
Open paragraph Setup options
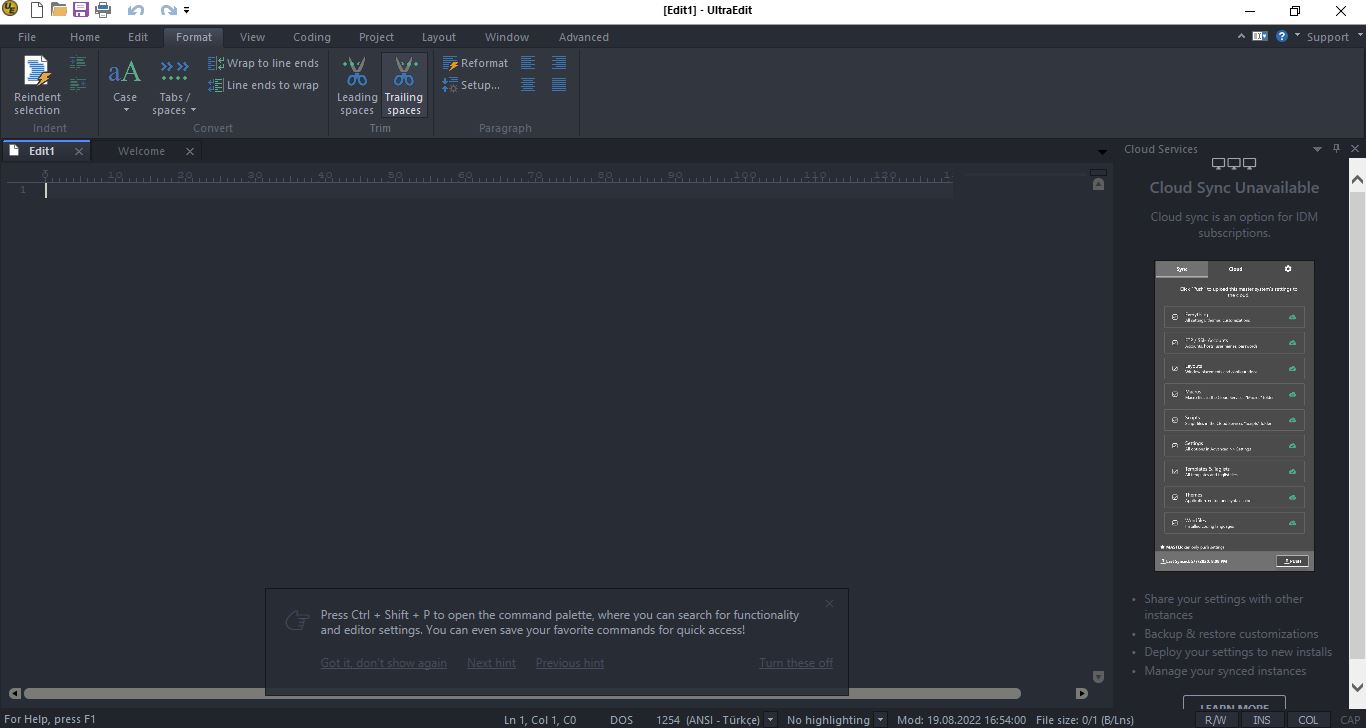pyautogui.click(x=472, y=85)
